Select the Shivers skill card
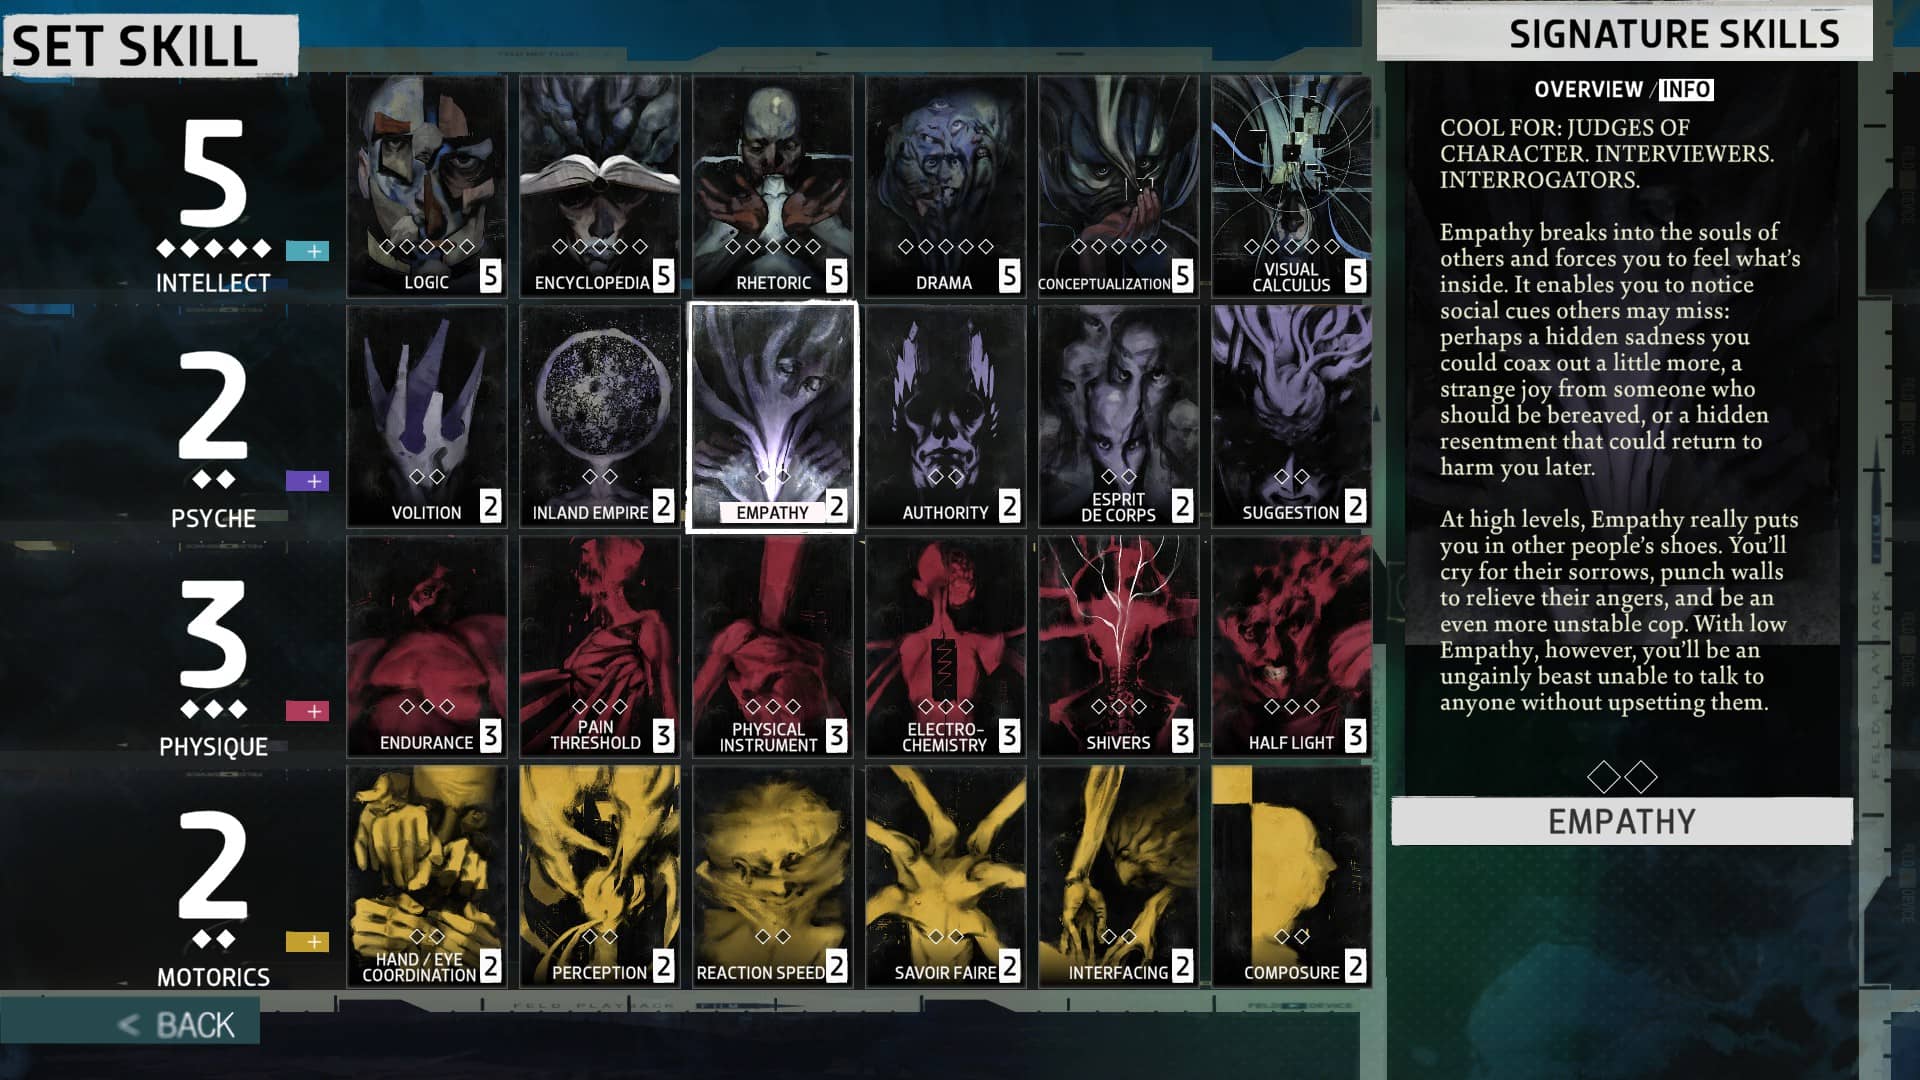 coord(1118,646)
